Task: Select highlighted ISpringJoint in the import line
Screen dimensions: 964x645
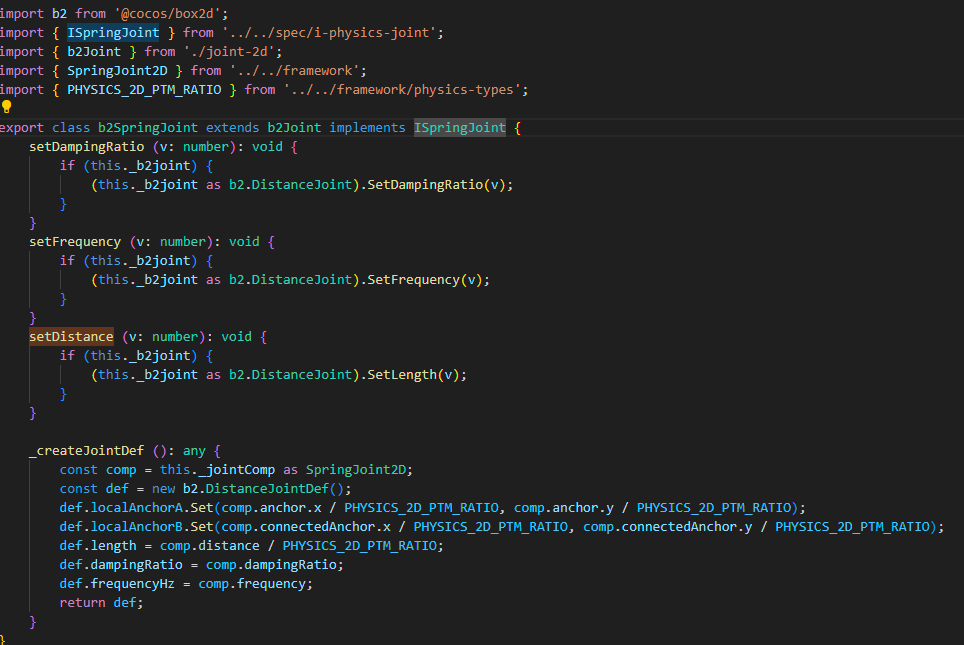Action: (x=113, y=33)
